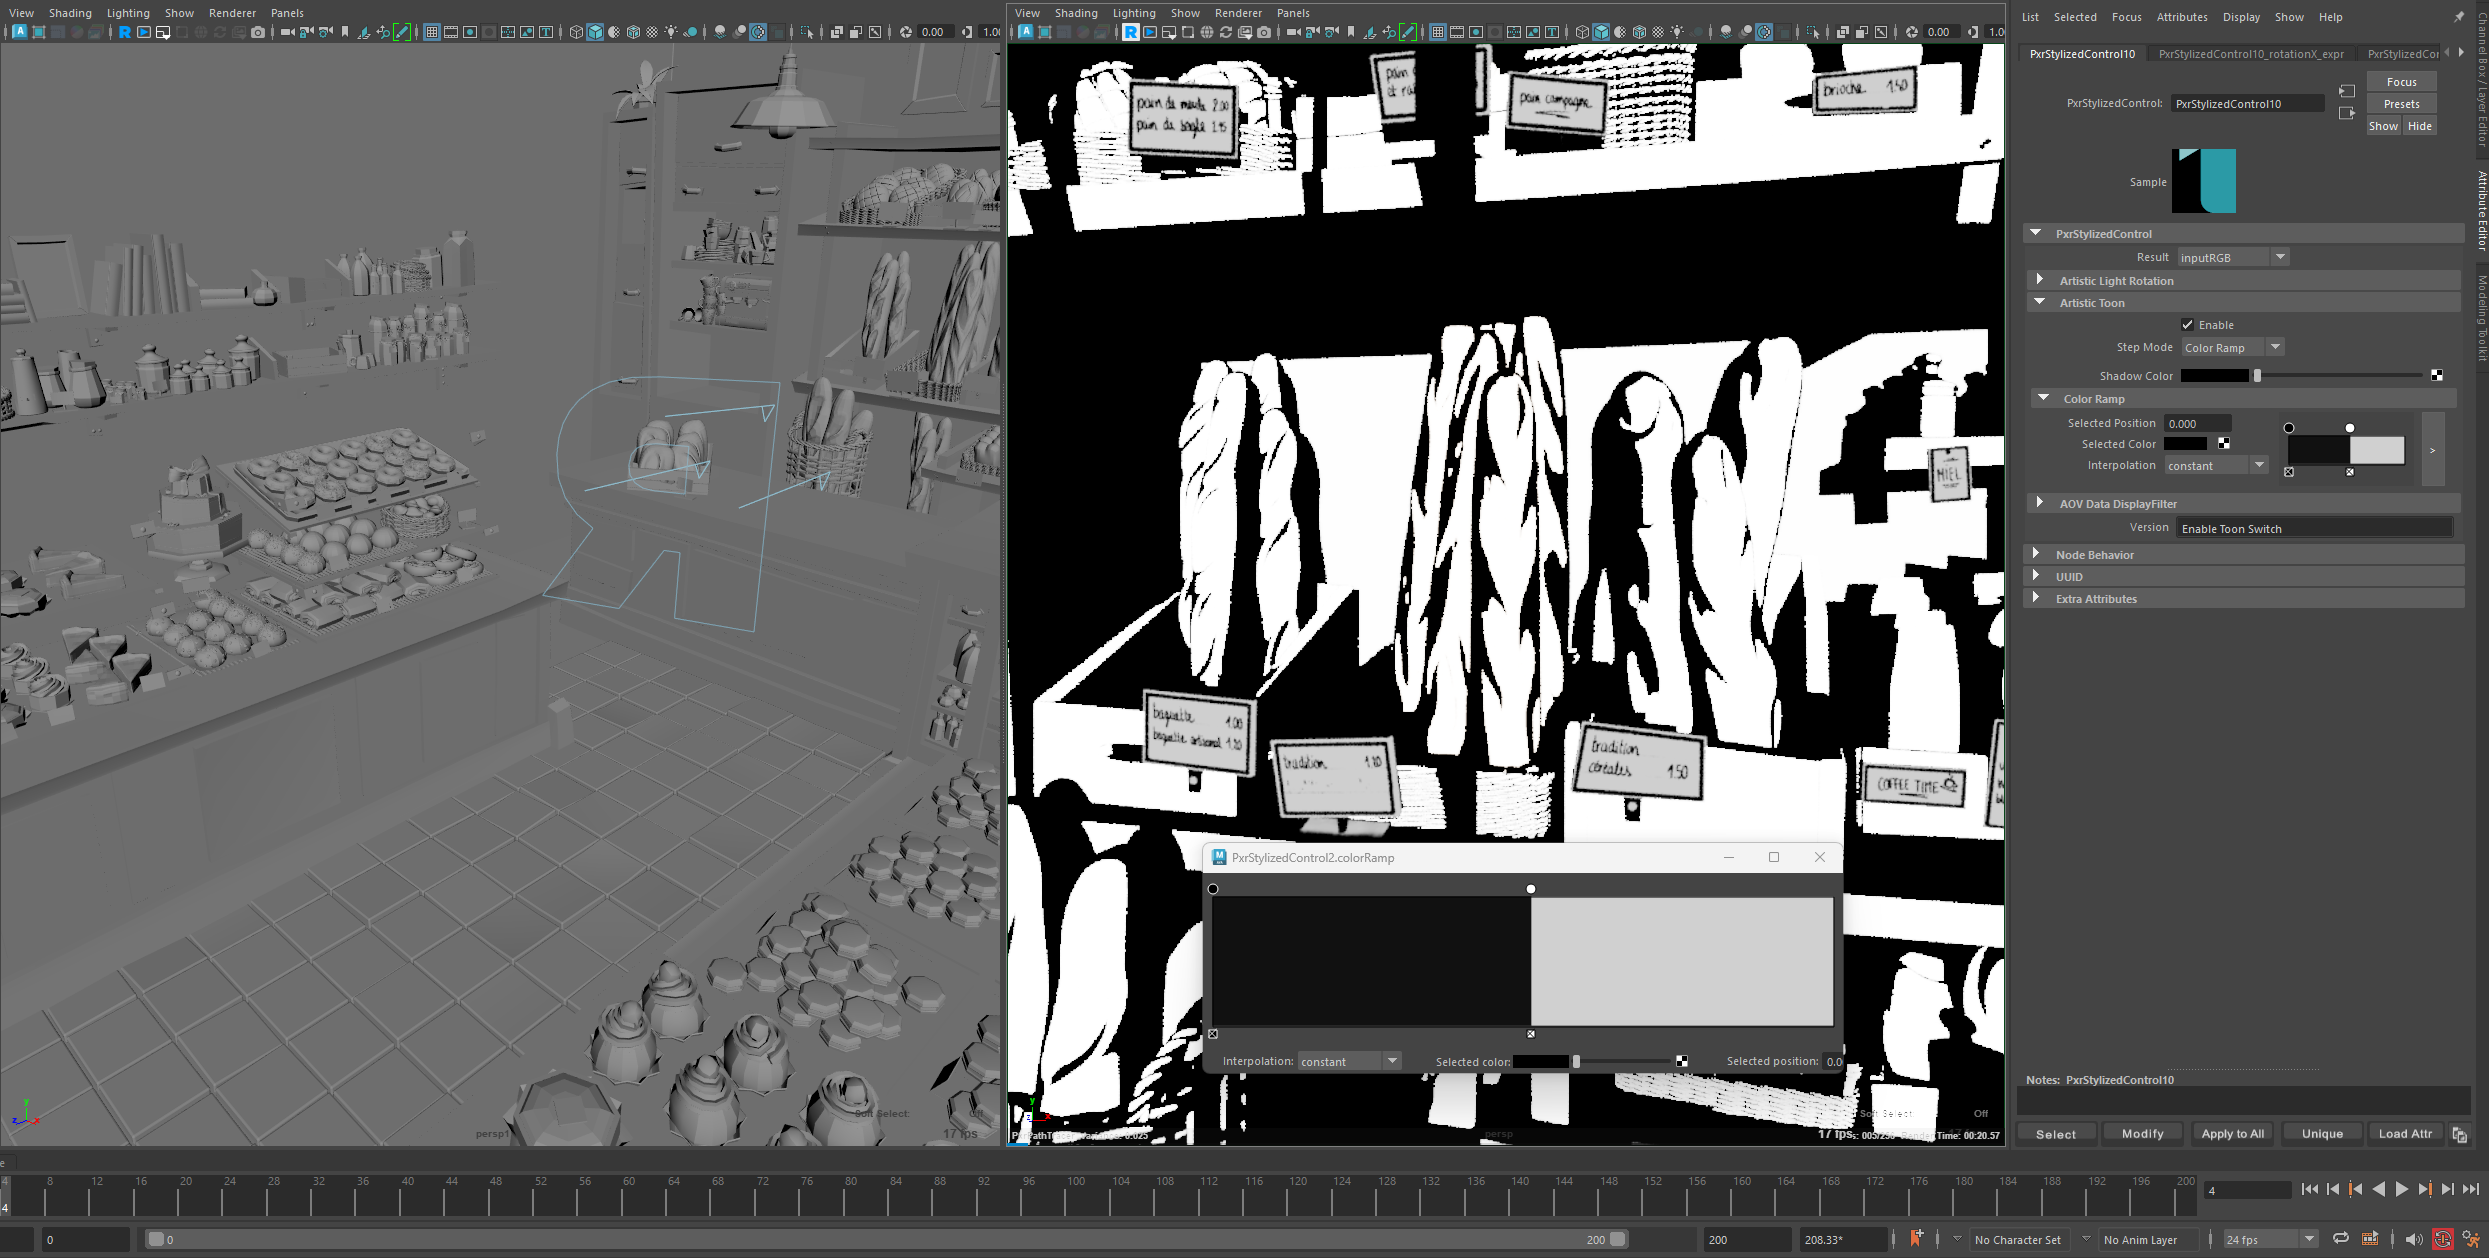Screen dimensions: 2489x1258
Task: Click the loop playback icon
Action: click(x=2340, y=1239)
